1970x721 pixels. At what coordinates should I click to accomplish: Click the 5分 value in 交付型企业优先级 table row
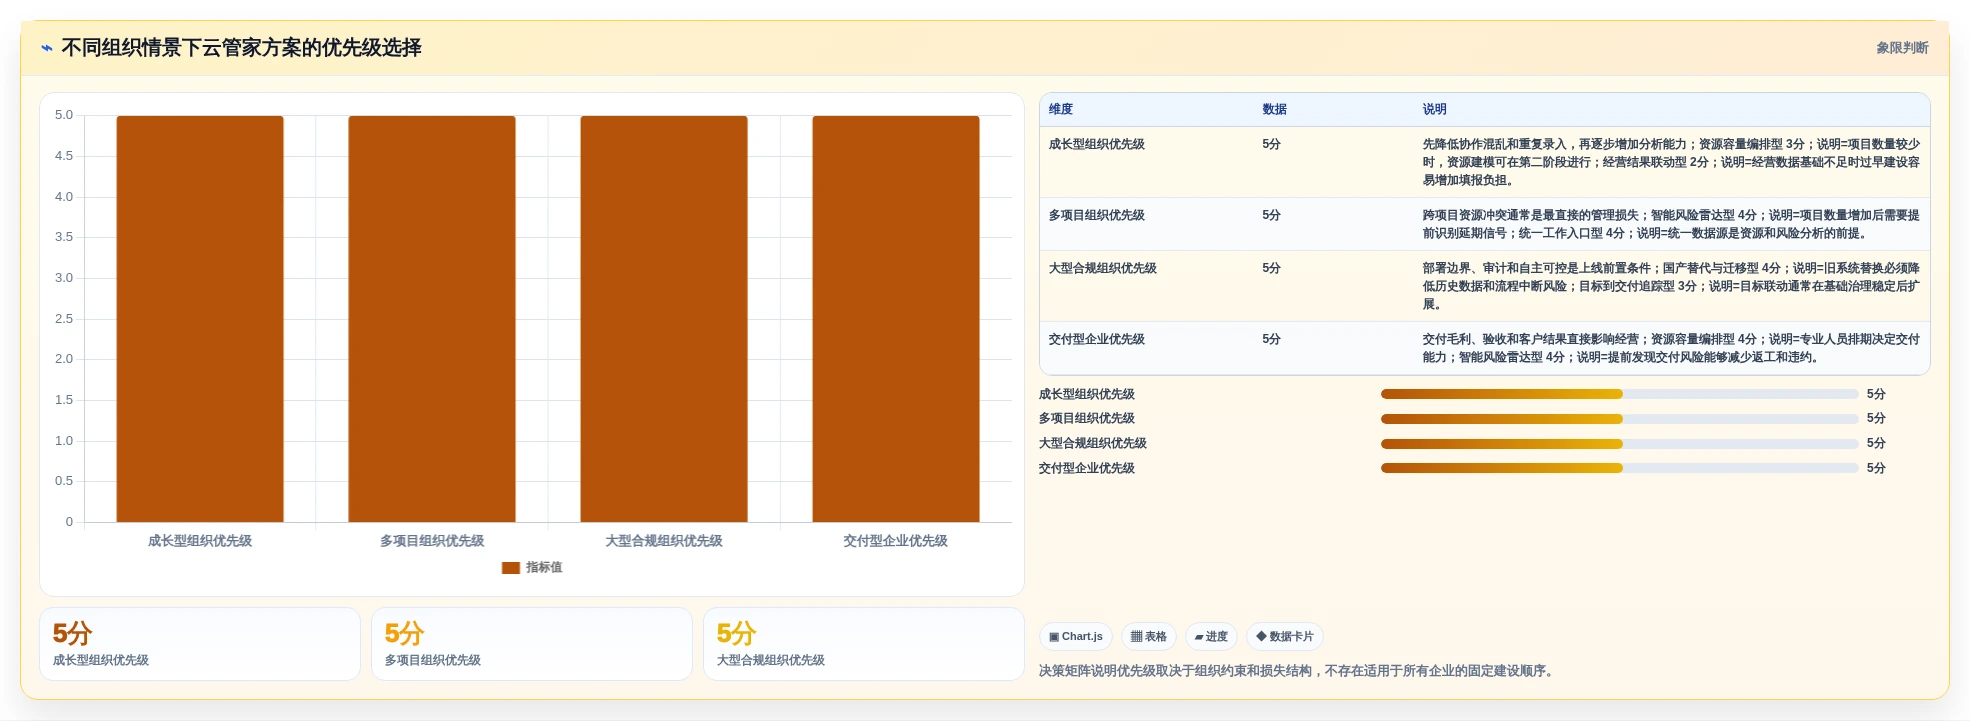coord(1271,339)
